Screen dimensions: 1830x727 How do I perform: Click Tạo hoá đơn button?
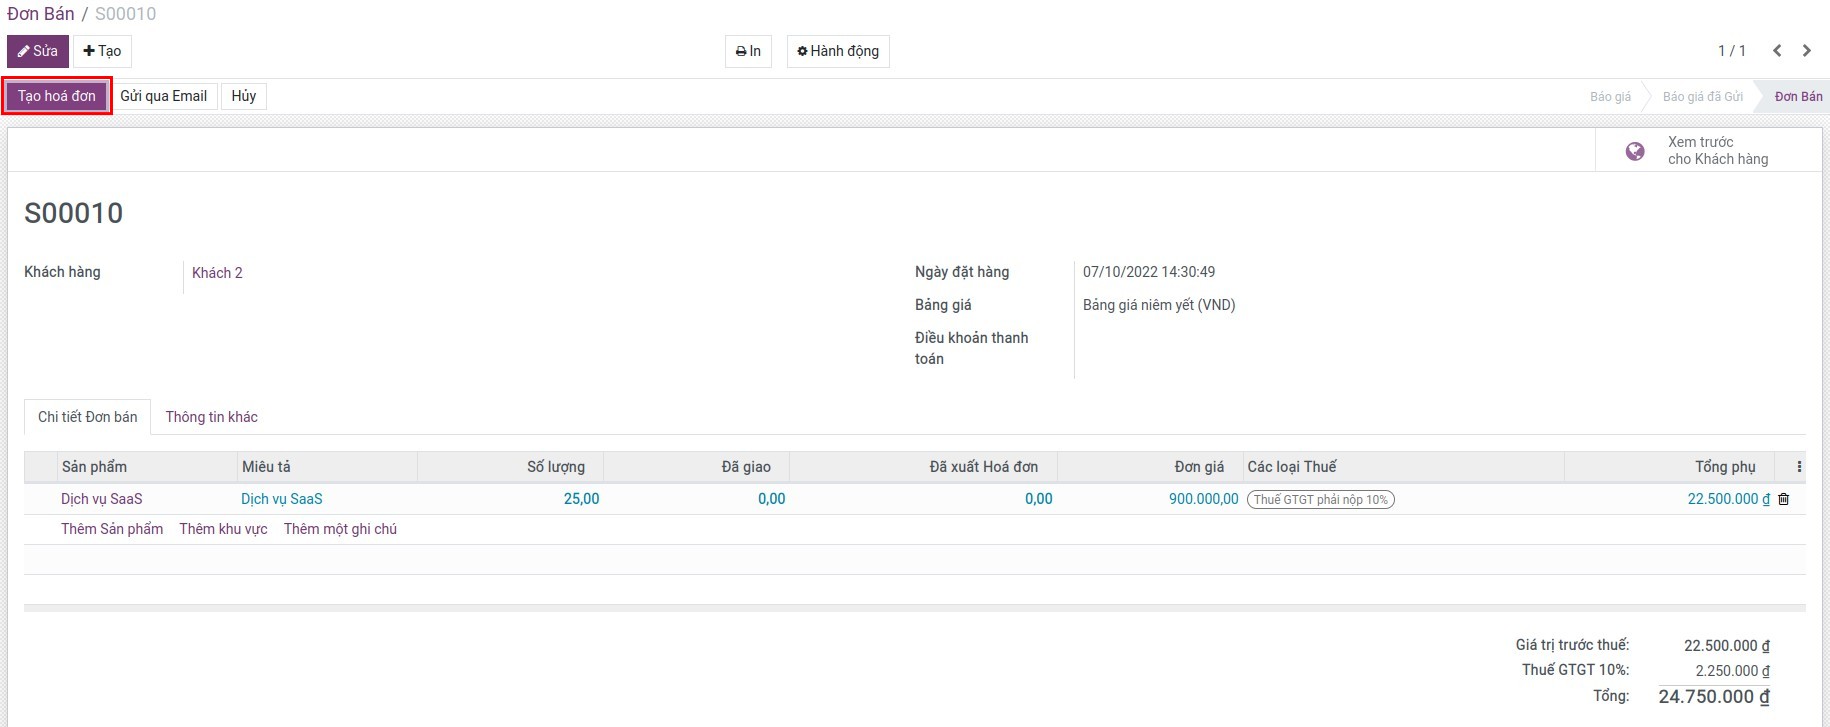[57, 96]
